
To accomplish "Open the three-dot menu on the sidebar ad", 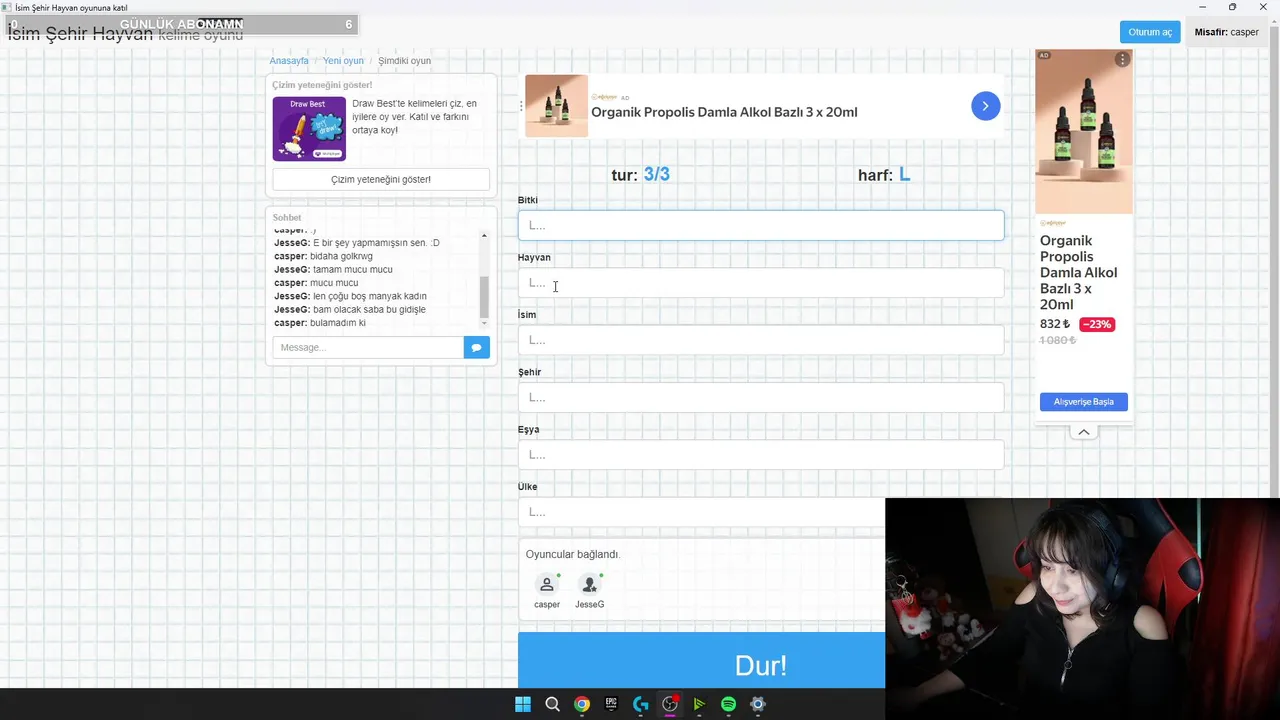I will tap(1122, 60).
